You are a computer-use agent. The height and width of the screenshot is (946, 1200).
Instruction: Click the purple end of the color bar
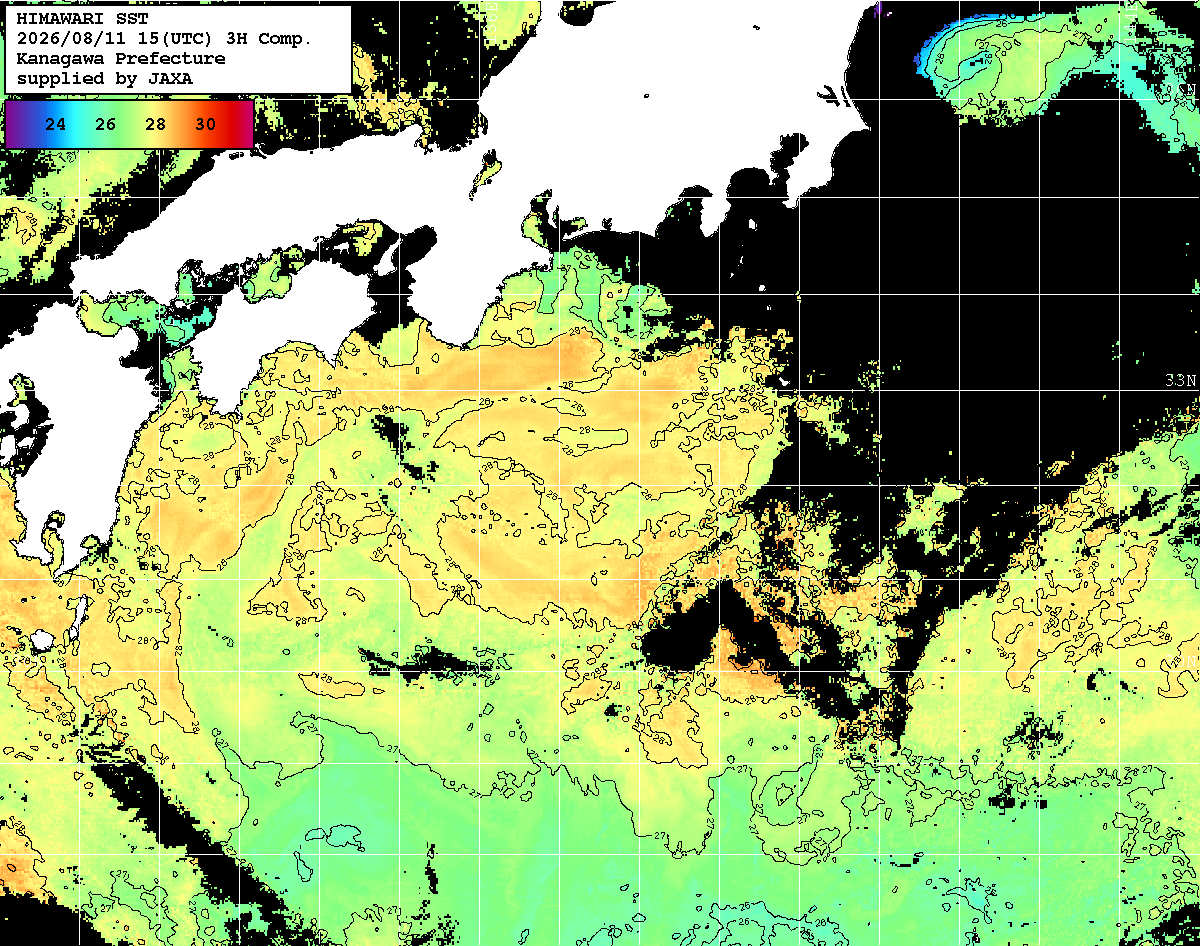click(14, 124)
